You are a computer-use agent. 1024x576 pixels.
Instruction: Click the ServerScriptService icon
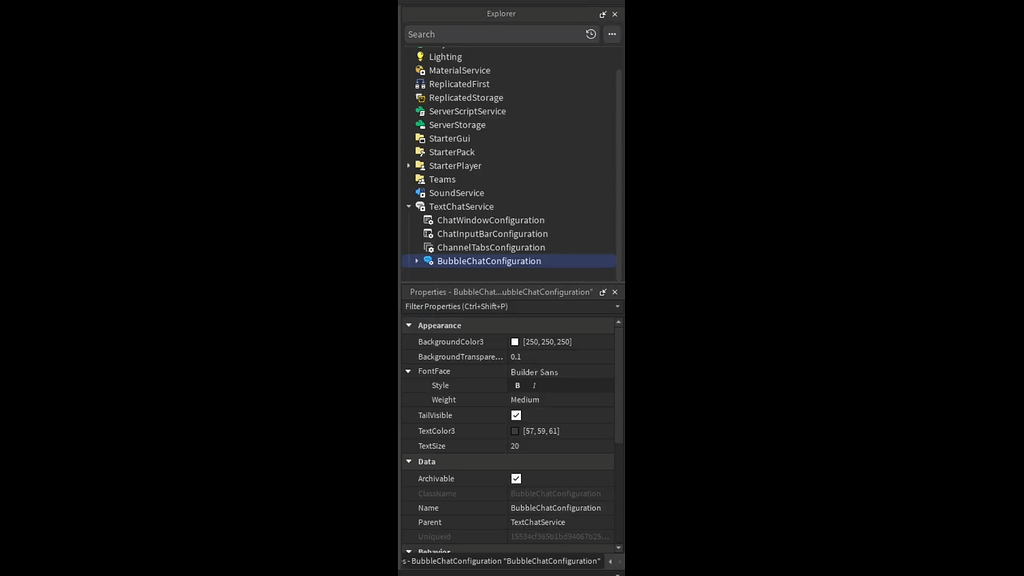click(x=421, y=111)
